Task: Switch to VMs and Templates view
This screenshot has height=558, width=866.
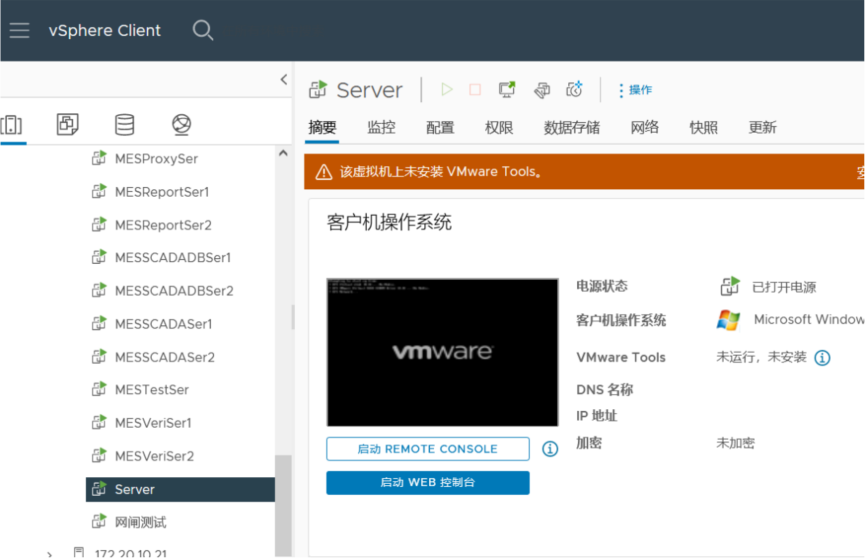Action: (68, 125)
